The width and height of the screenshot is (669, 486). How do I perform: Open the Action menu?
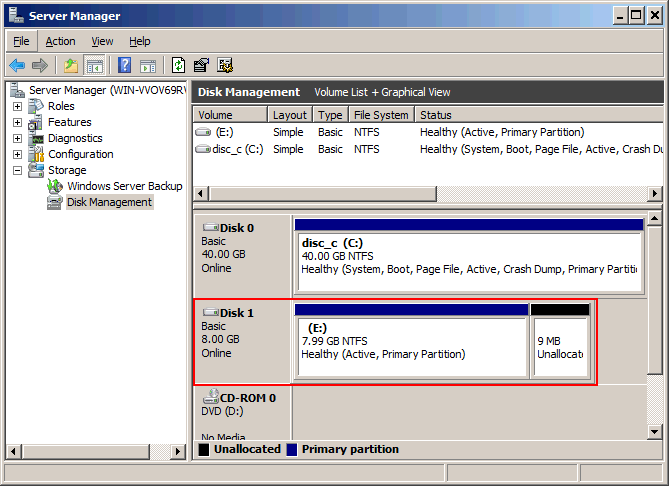coord(61,41)
